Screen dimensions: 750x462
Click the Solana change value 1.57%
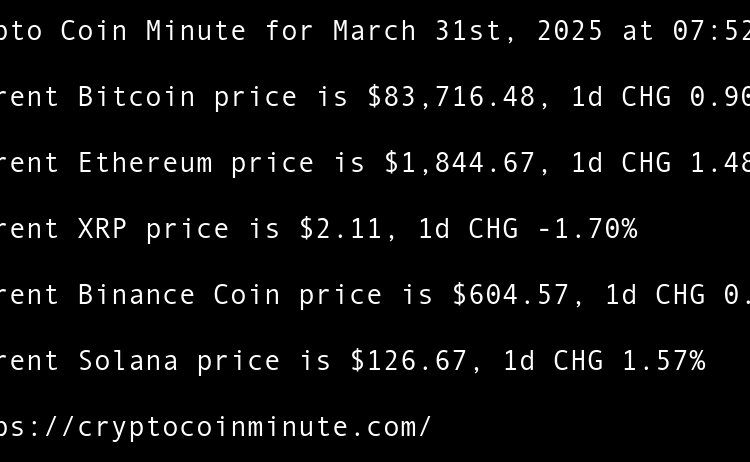664,361
